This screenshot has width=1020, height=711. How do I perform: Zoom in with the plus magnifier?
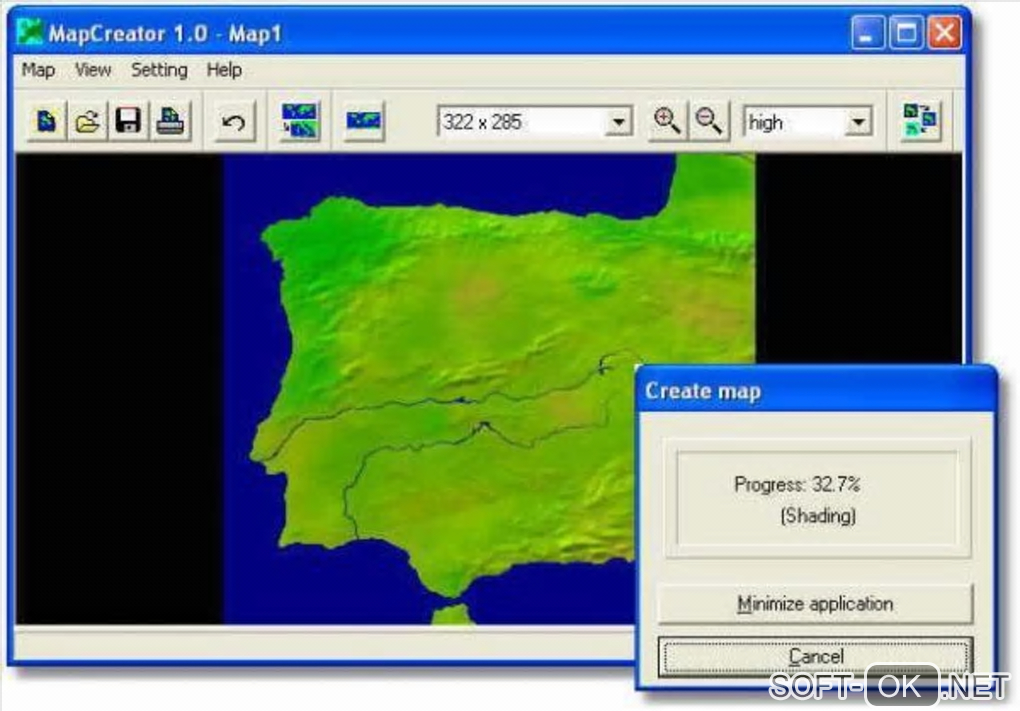coord(667,121)
